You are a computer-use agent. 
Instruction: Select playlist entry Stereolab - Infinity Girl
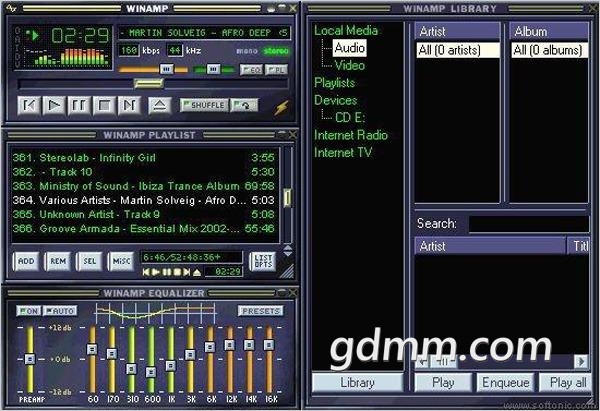point(143,158)
